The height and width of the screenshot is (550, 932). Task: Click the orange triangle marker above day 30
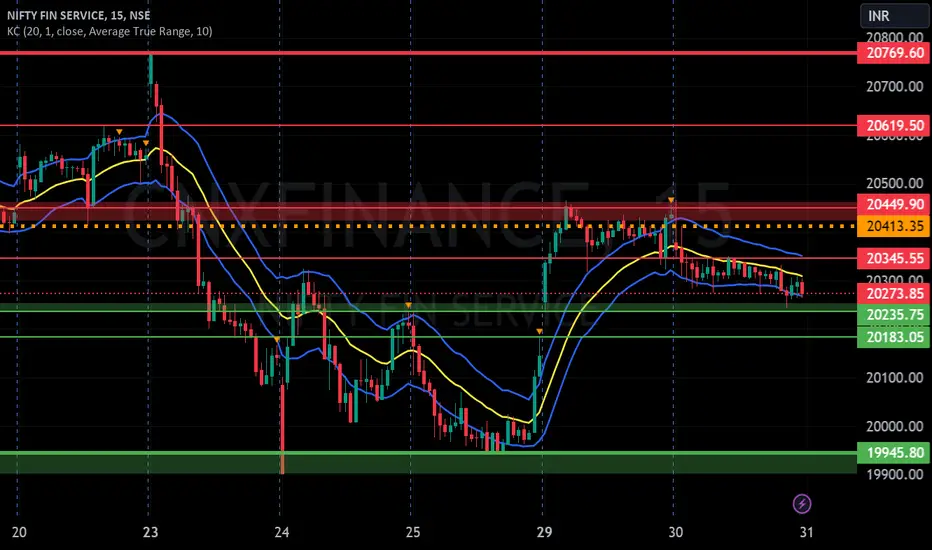pyautogui.click(x=671, y=200)
